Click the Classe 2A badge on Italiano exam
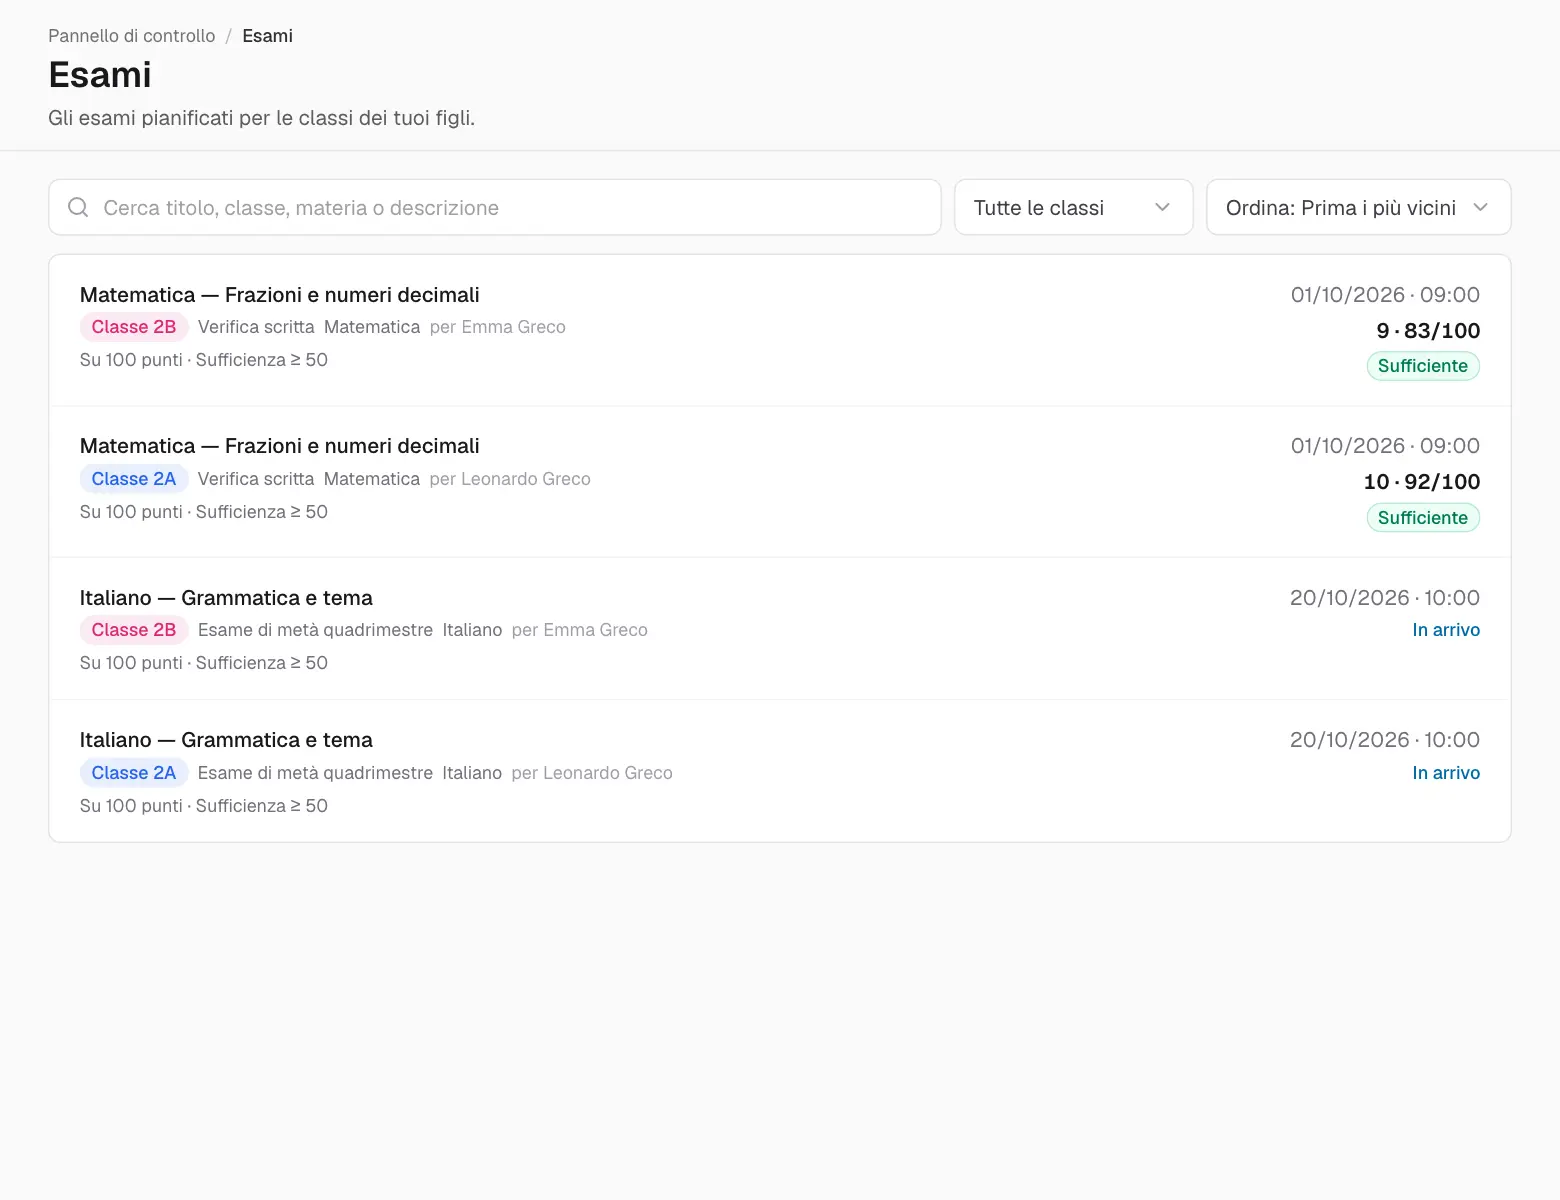 tap(134, 773)
